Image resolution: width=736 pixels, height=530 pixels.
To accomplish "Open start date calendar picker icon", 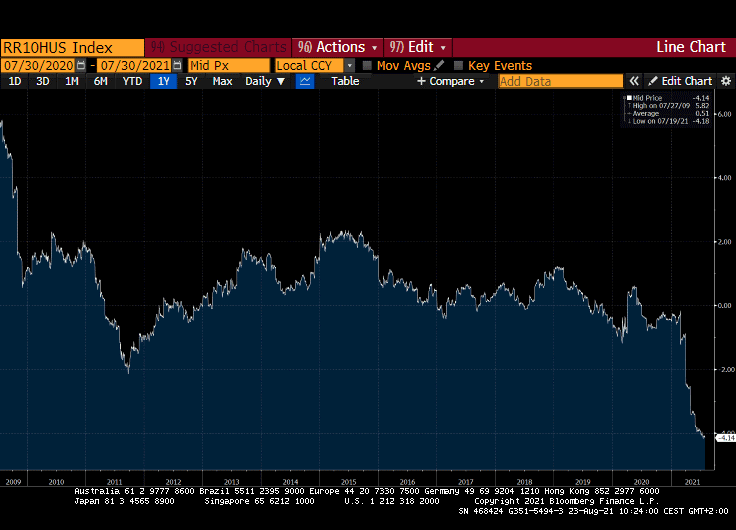I will tap(80, 65).
